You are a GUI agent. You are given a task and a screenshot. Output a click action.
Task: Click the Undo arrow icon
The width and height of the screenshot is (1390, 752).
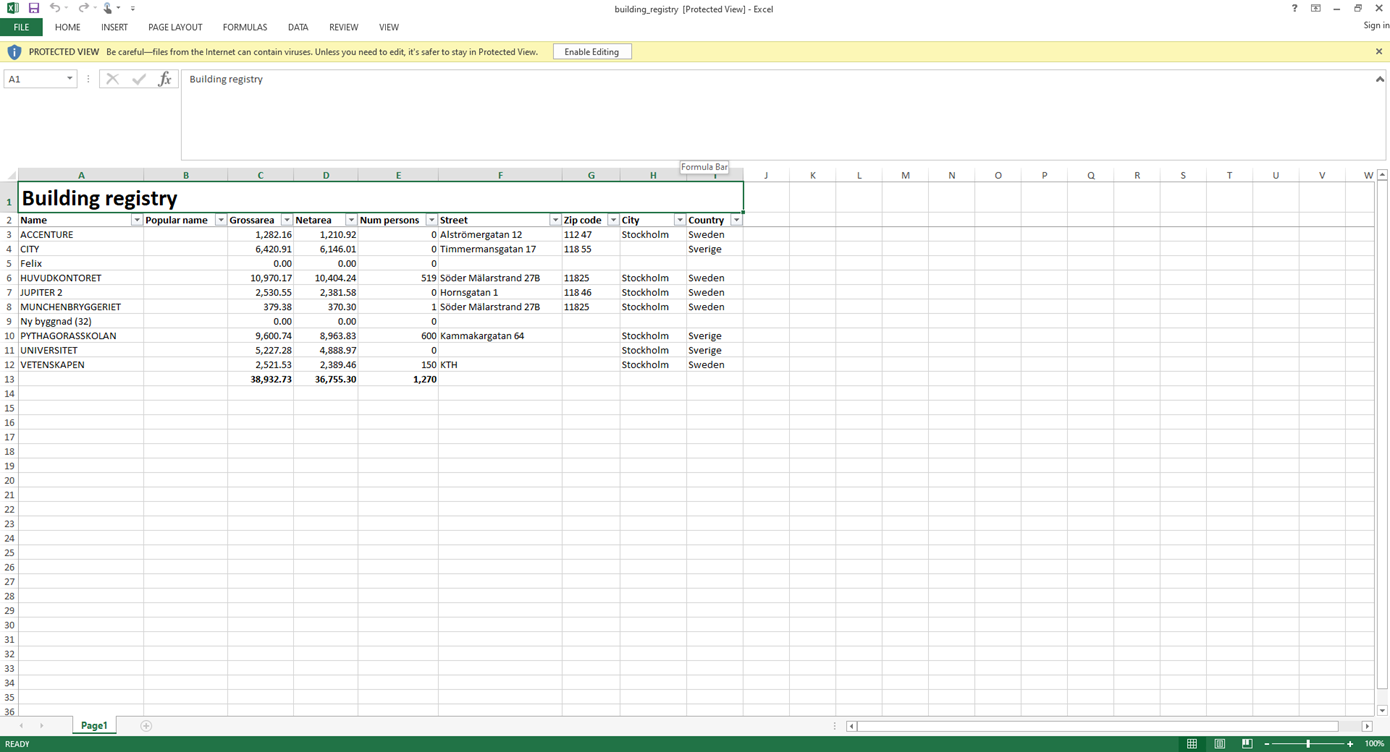(55, 8)
